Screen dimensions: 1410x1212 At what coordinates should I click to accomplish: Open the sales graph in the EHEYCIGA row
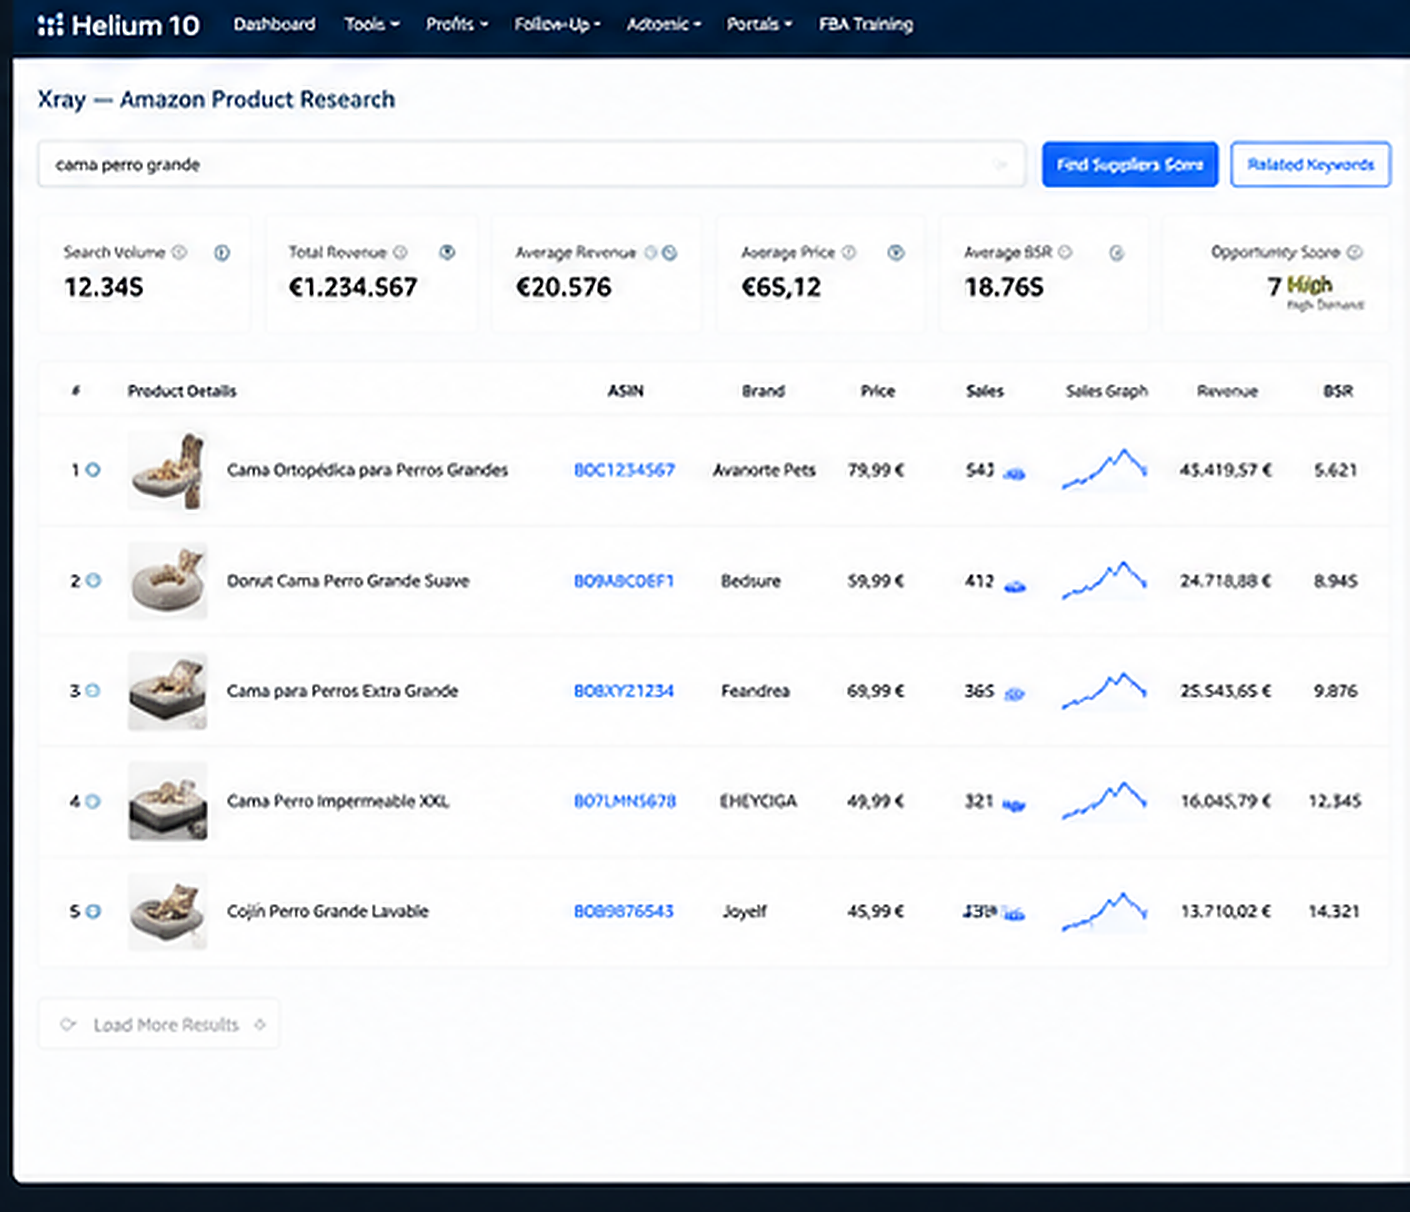[1104, 801]
